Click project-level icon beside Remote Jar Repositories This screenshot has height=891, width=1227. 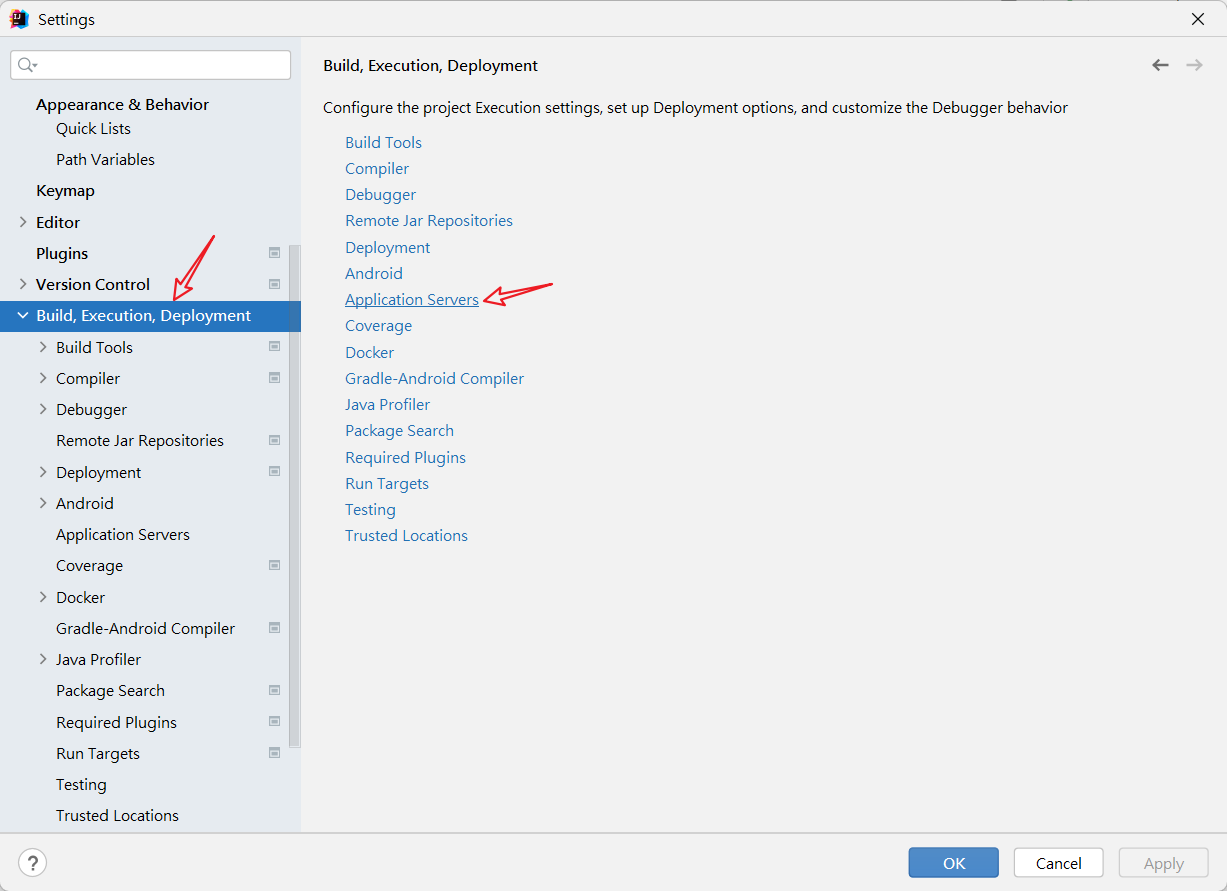(x=274, y=440)
